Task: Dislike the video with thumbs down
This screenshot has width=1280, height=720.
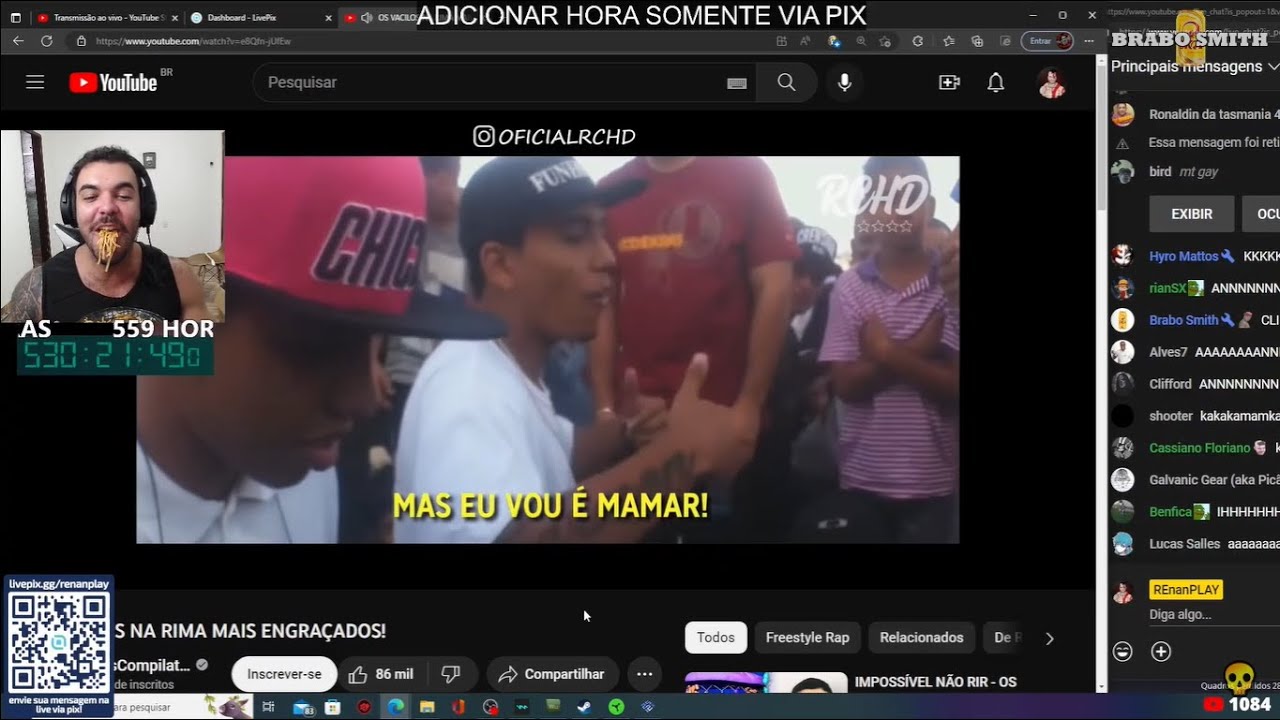Action: [x=451, y=674]
